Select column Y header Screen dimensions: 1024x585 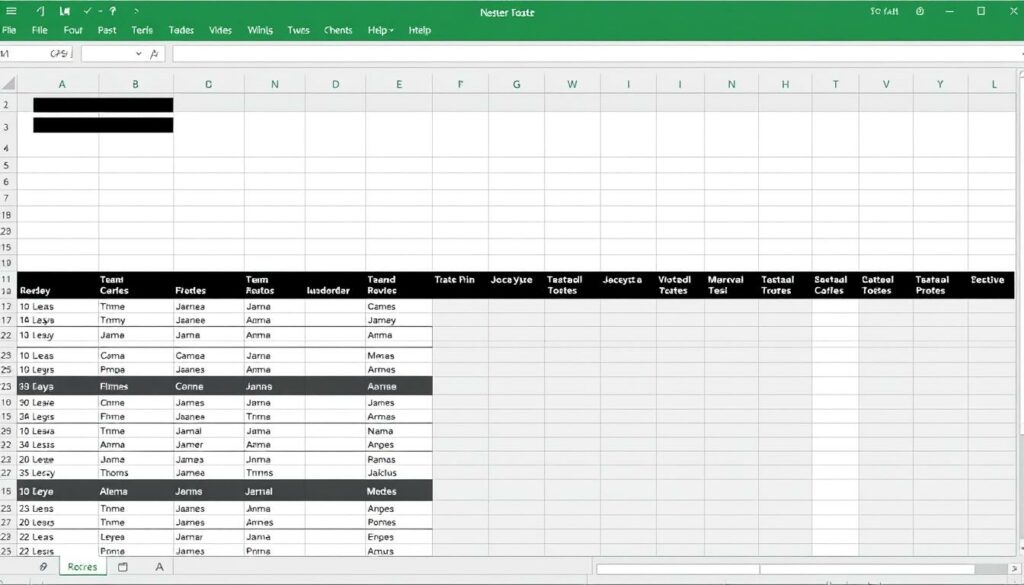coord(940,84)
